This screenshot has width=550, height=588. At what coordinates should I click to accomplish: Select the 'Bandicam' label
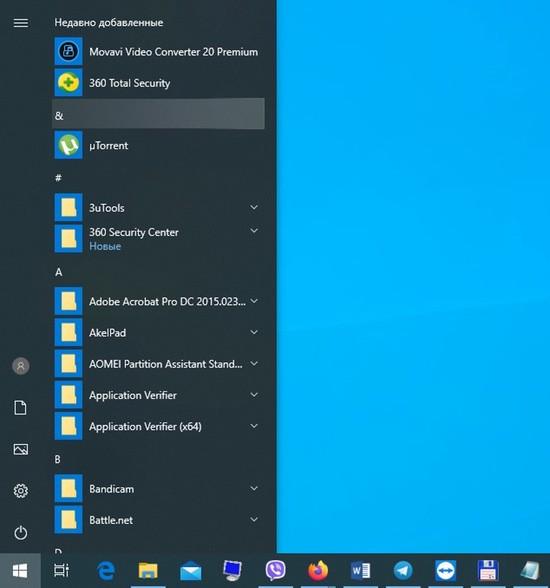[x=111, y=489]
